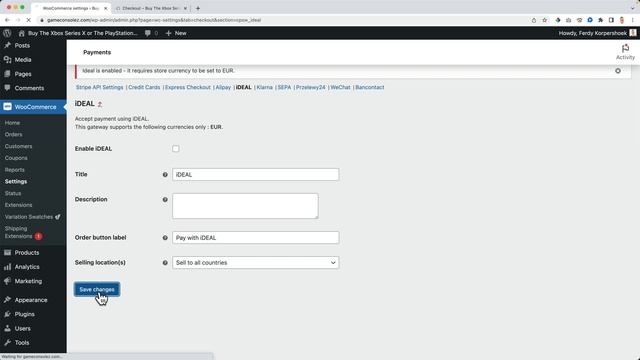Dismiss the iDEAL currency notice

(618, 71)
